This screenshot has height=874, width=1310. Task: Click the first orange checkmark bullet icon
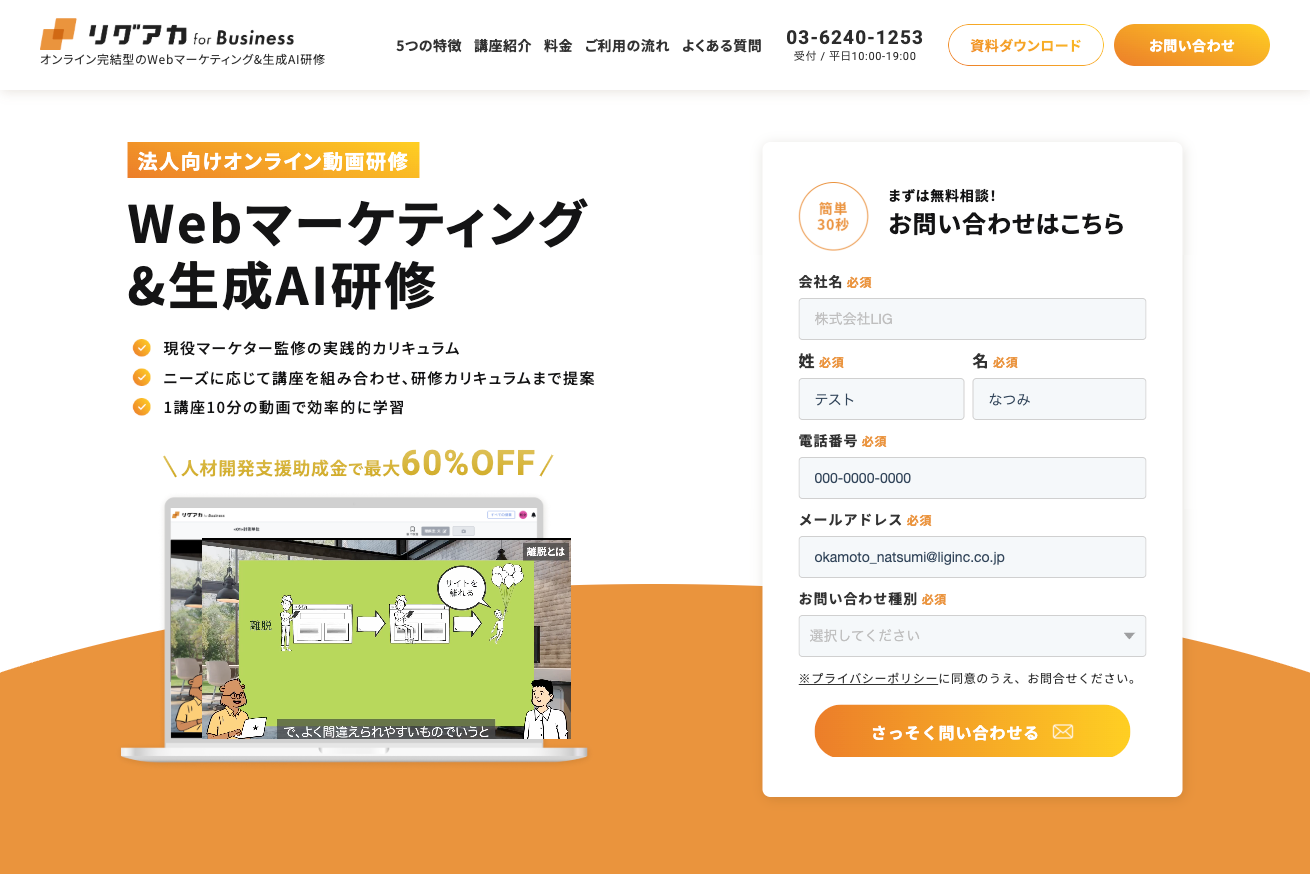(142, 348)
